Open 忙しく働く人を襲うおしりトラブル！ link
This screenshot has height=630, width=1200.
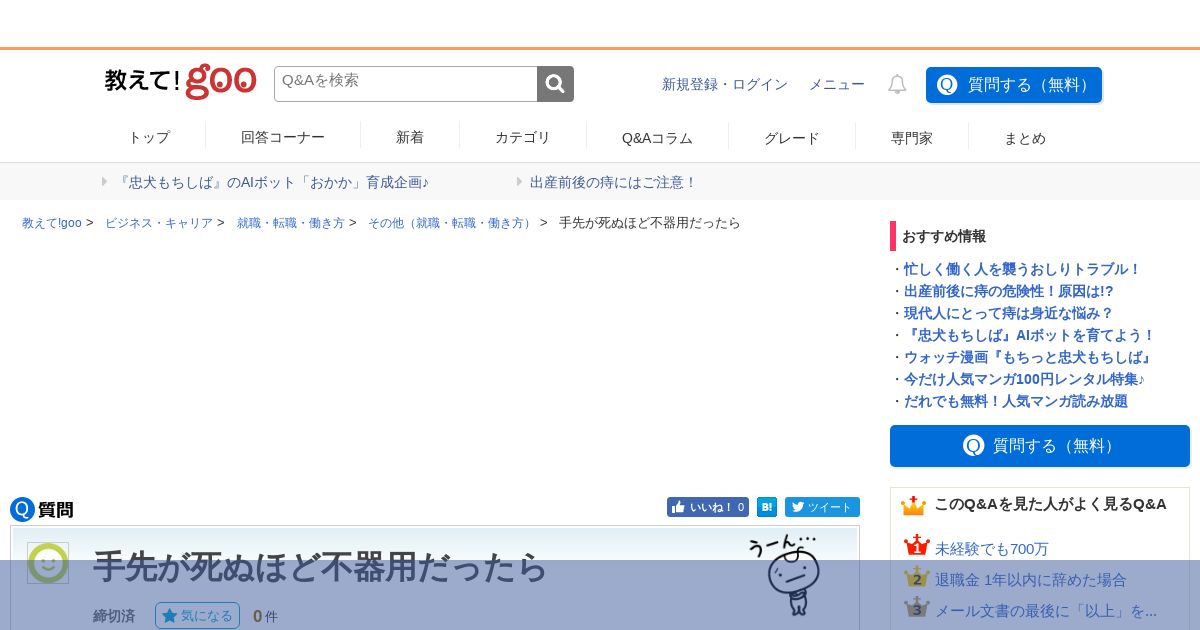click(x=1022, y=269)
